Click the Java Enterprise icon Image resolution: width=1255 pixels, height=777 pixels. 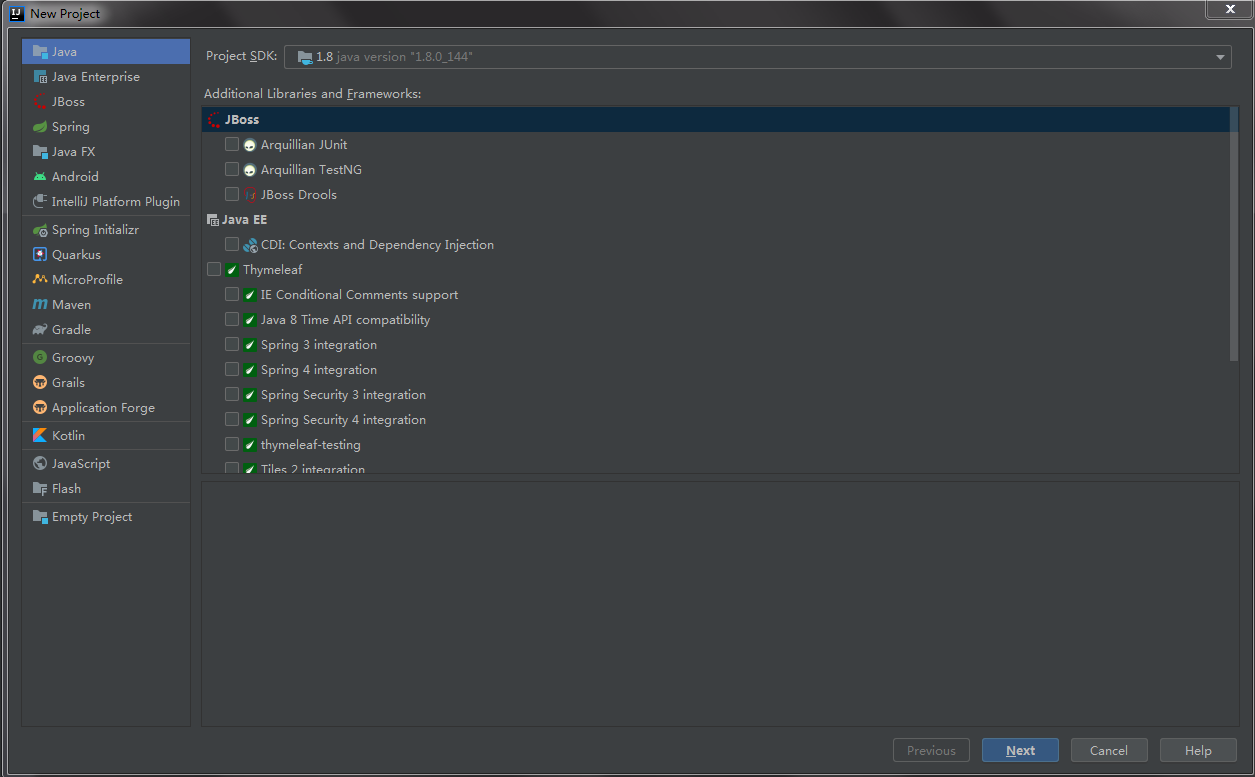coord(40,76)
